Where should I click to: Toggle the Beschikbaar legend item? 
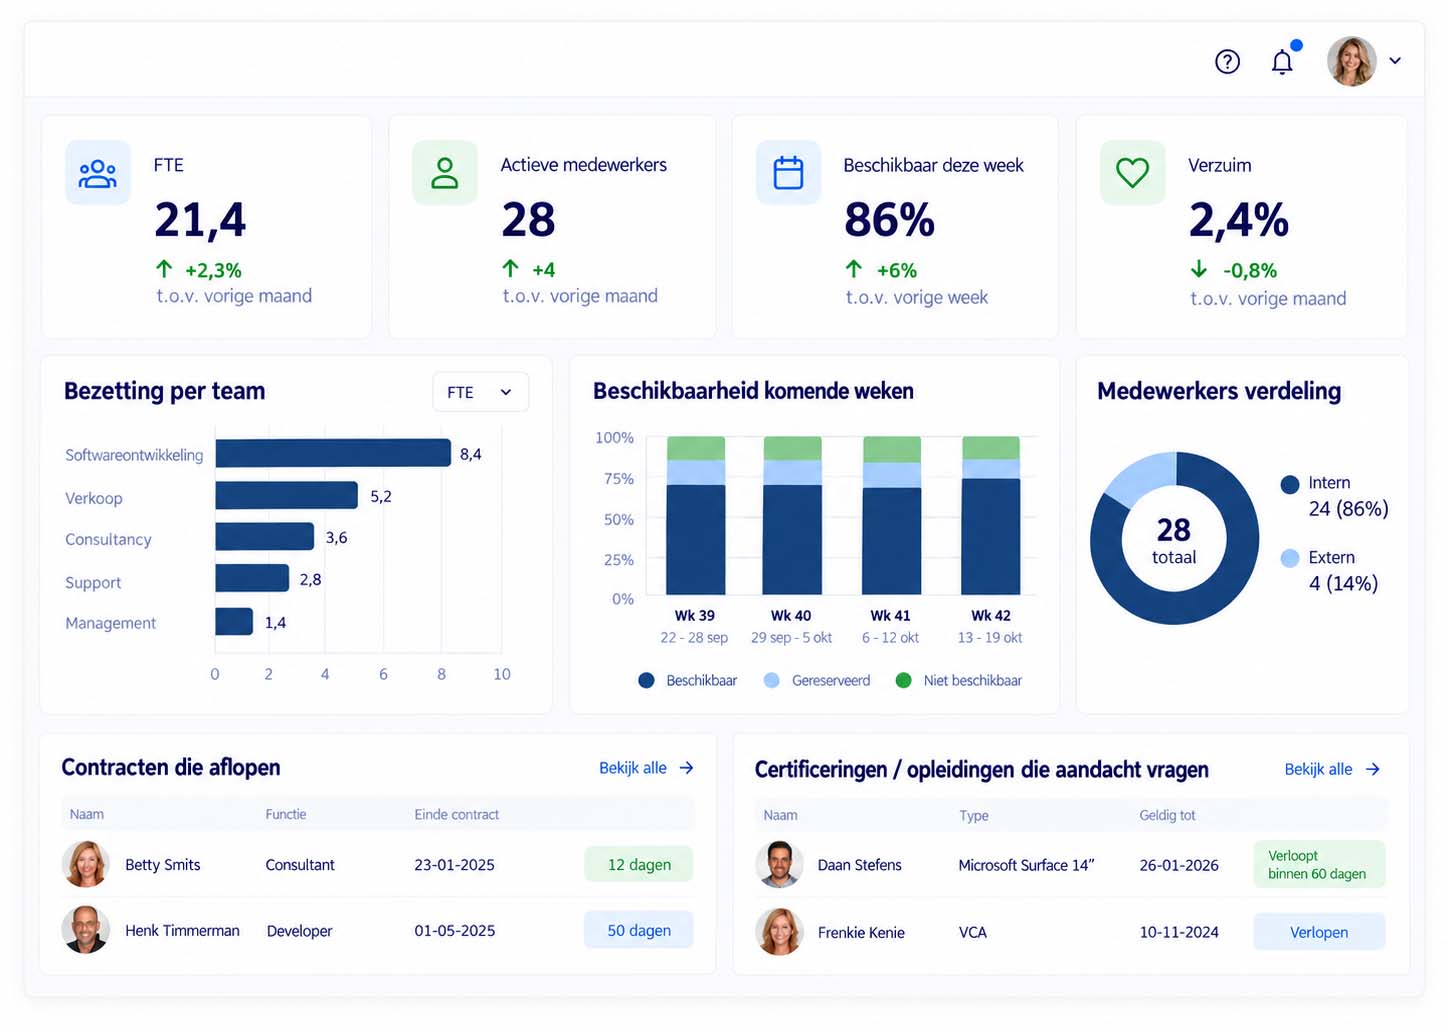(x=688, y=680)
